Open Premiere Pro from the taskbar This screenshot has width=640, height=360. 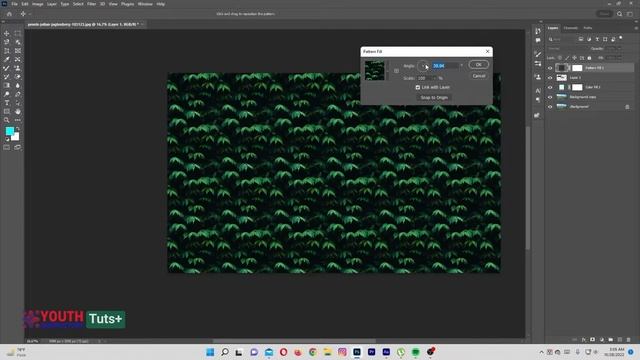coord(371,352)
